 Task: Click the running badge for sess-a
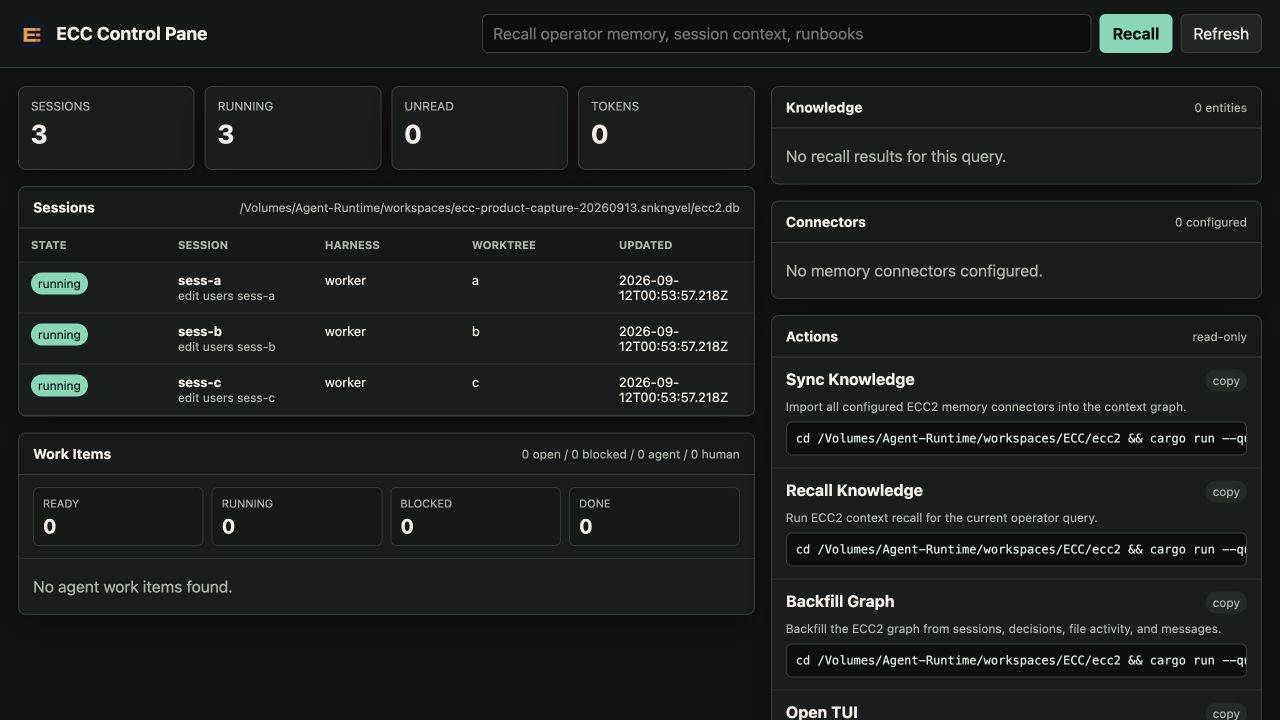(x=59, y=284)
